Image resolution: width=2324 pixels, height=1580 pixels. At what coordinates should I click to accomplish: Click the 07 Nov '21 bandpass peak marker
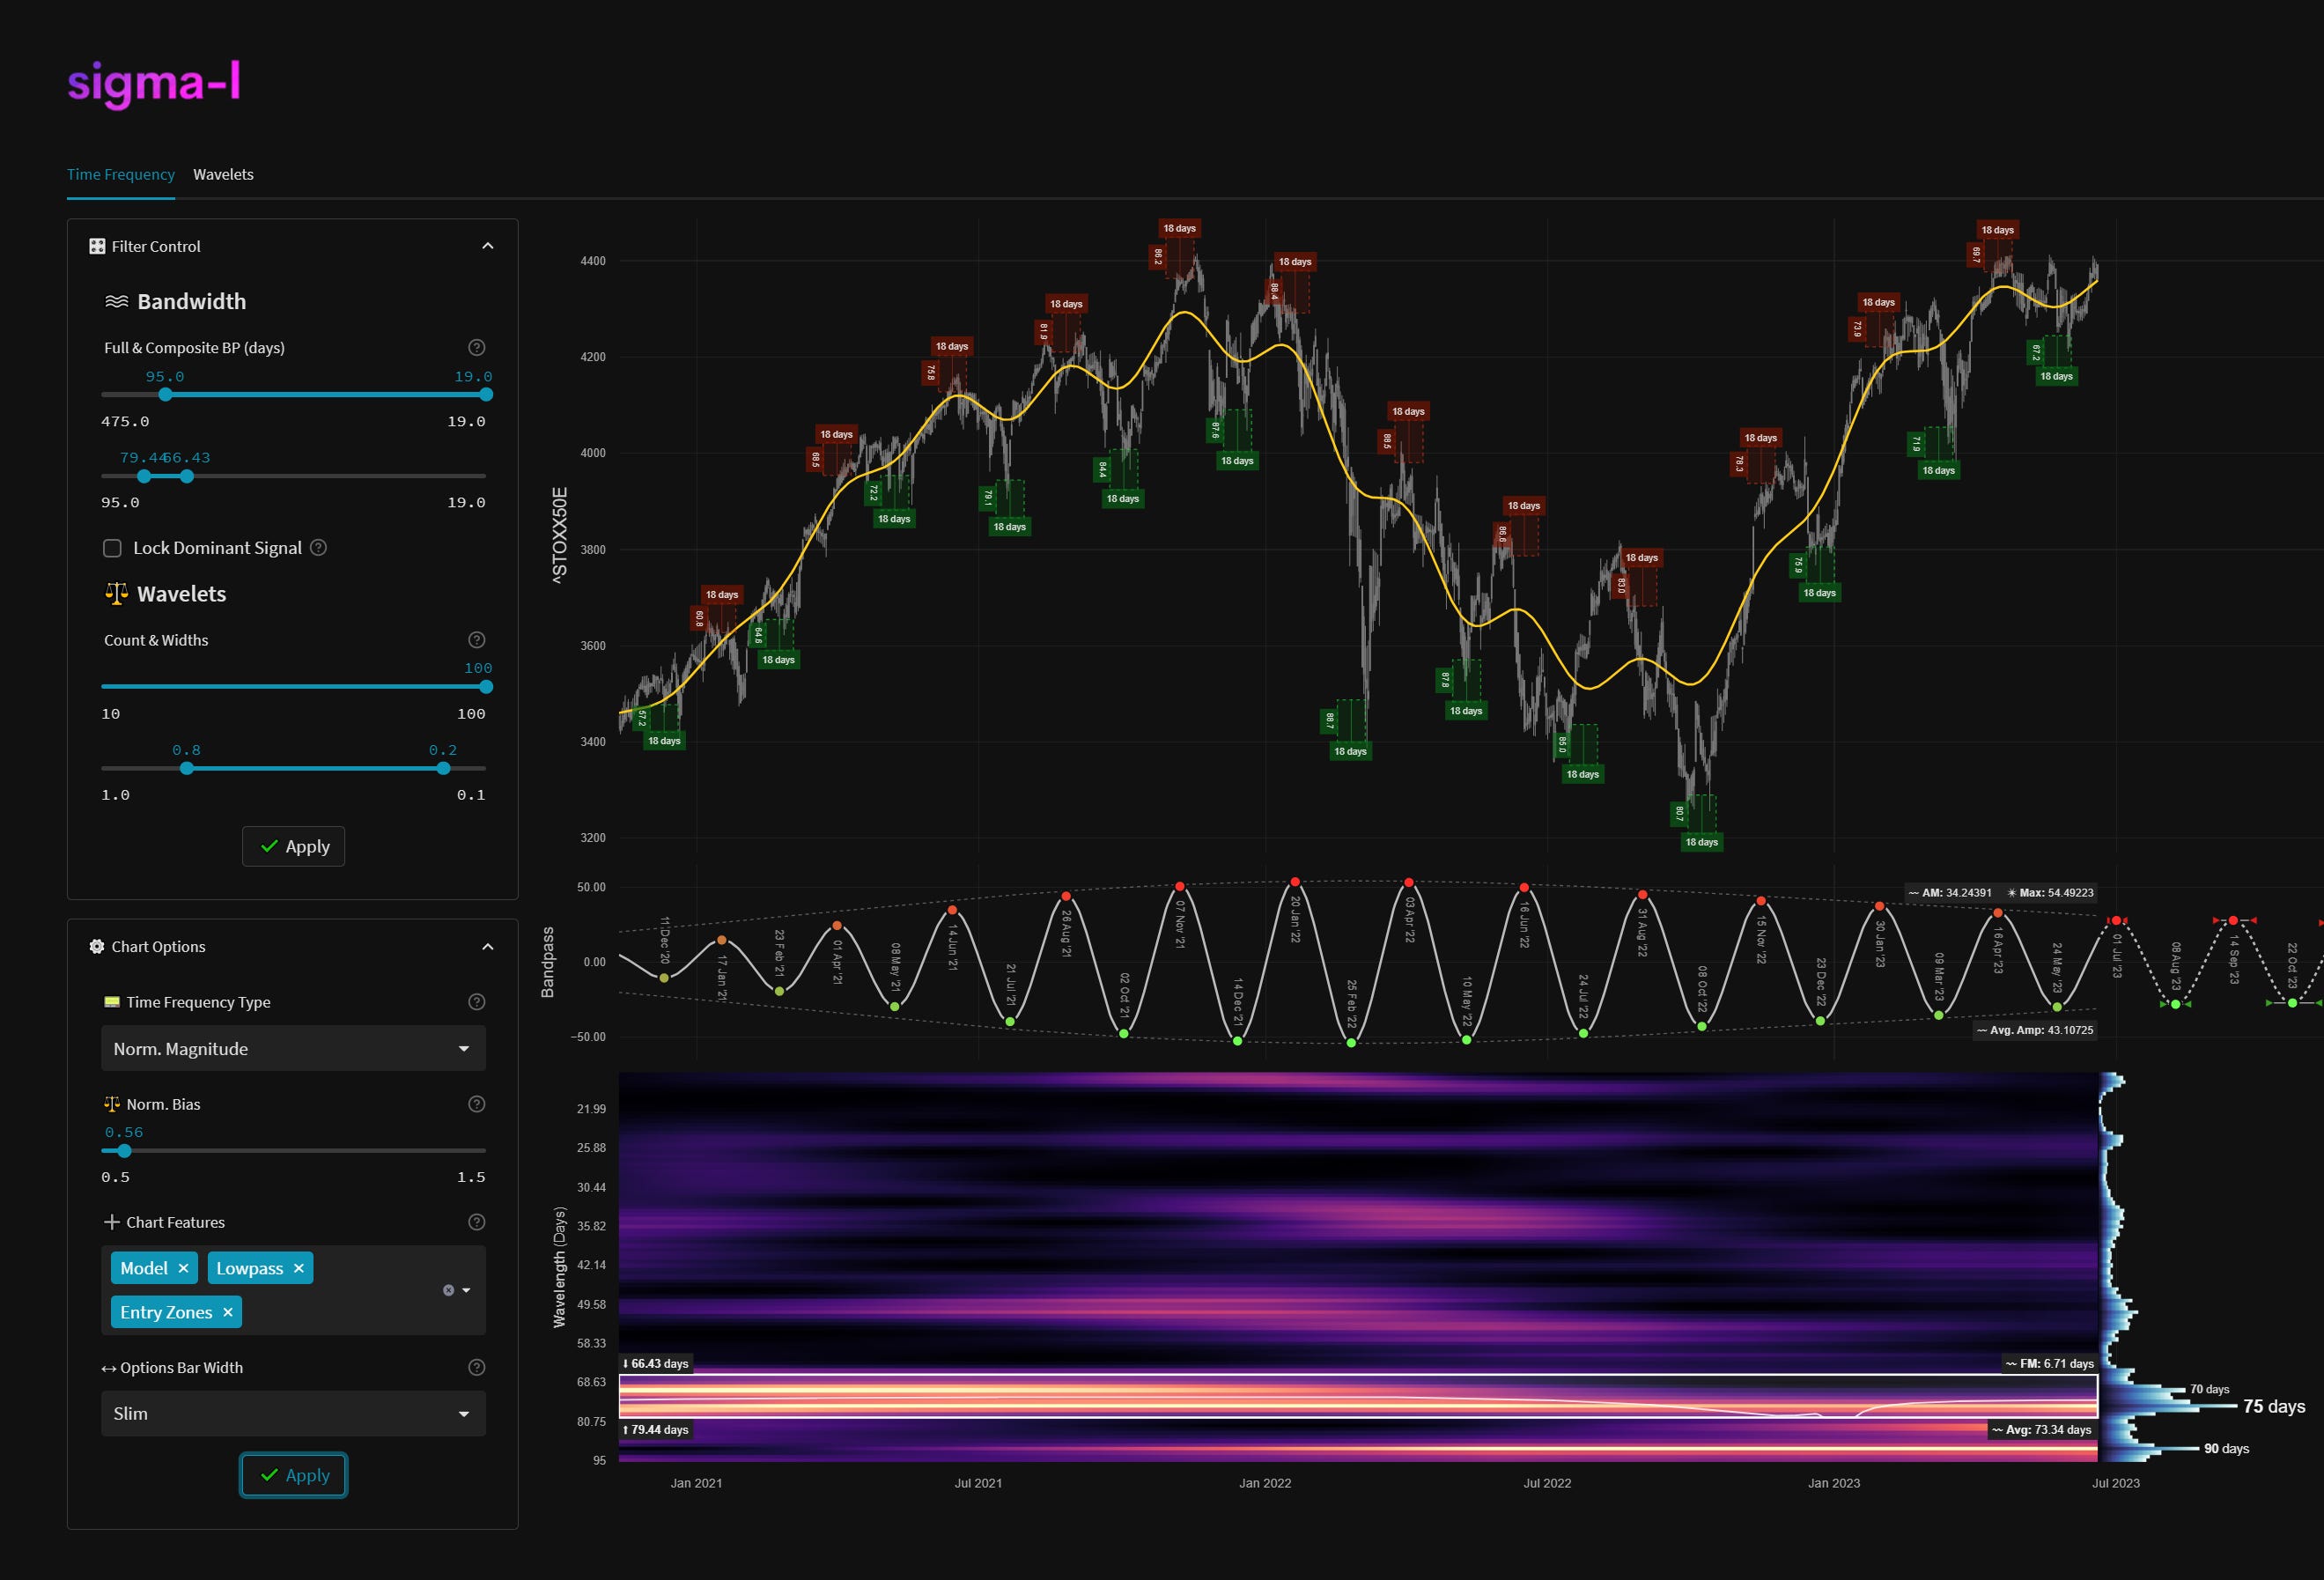(x=1180, y=886)
